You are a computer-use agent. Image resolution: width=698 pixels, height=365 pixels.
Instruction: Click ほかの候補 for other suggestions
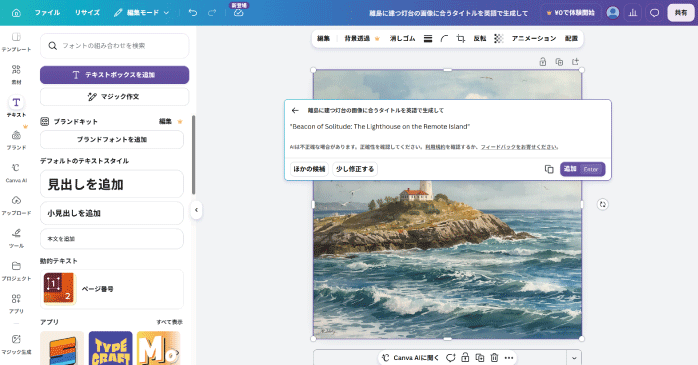(x=309, y=169)
